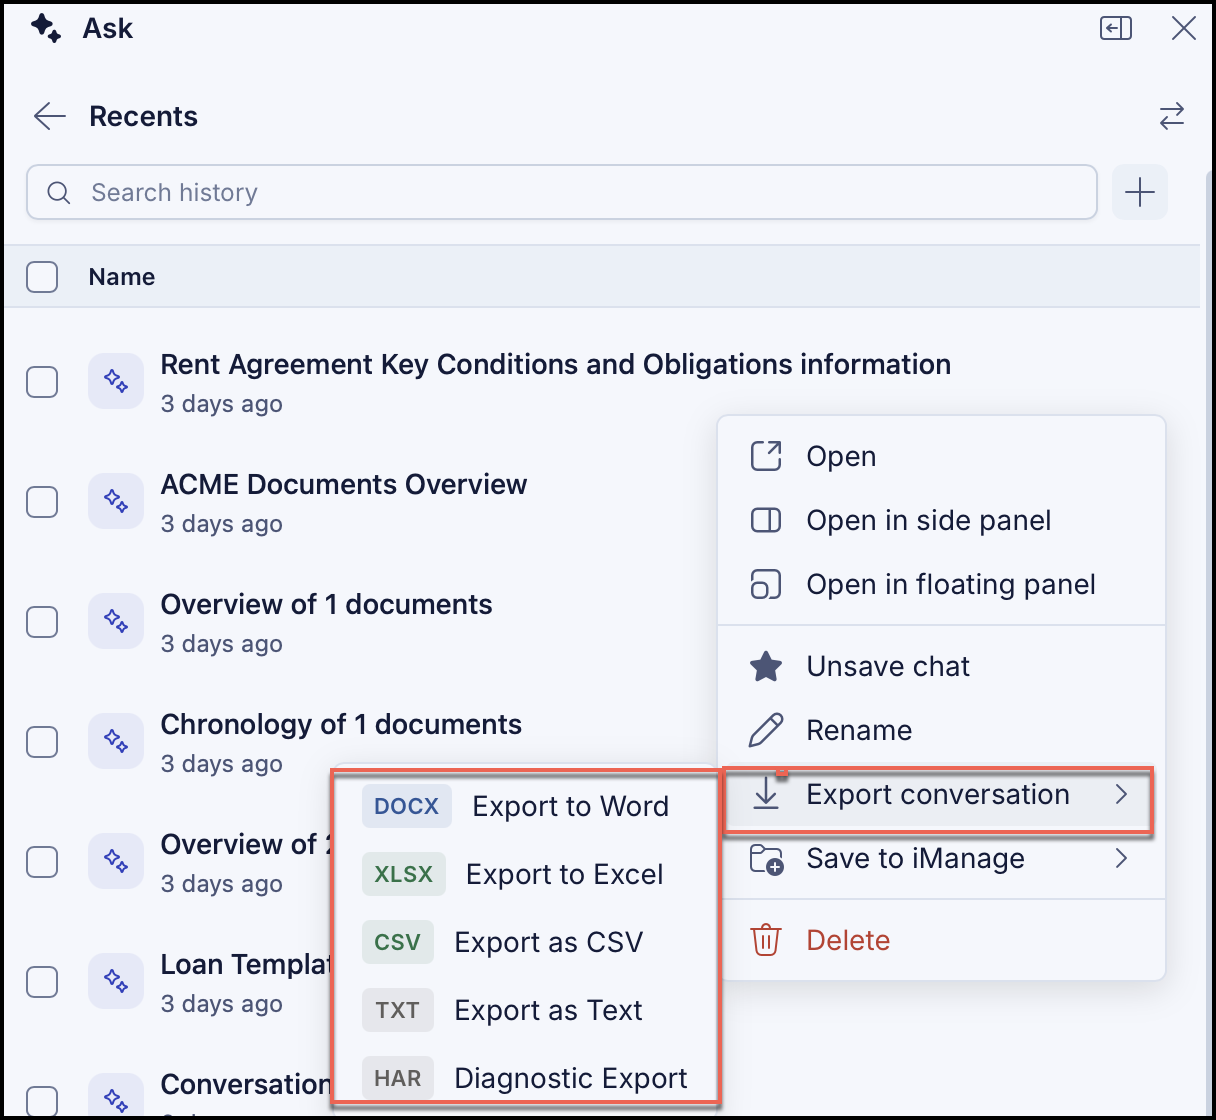The image size is (1216, 1120).
Task: Click the DOCX badge for Word export
Action: (407, 806)
